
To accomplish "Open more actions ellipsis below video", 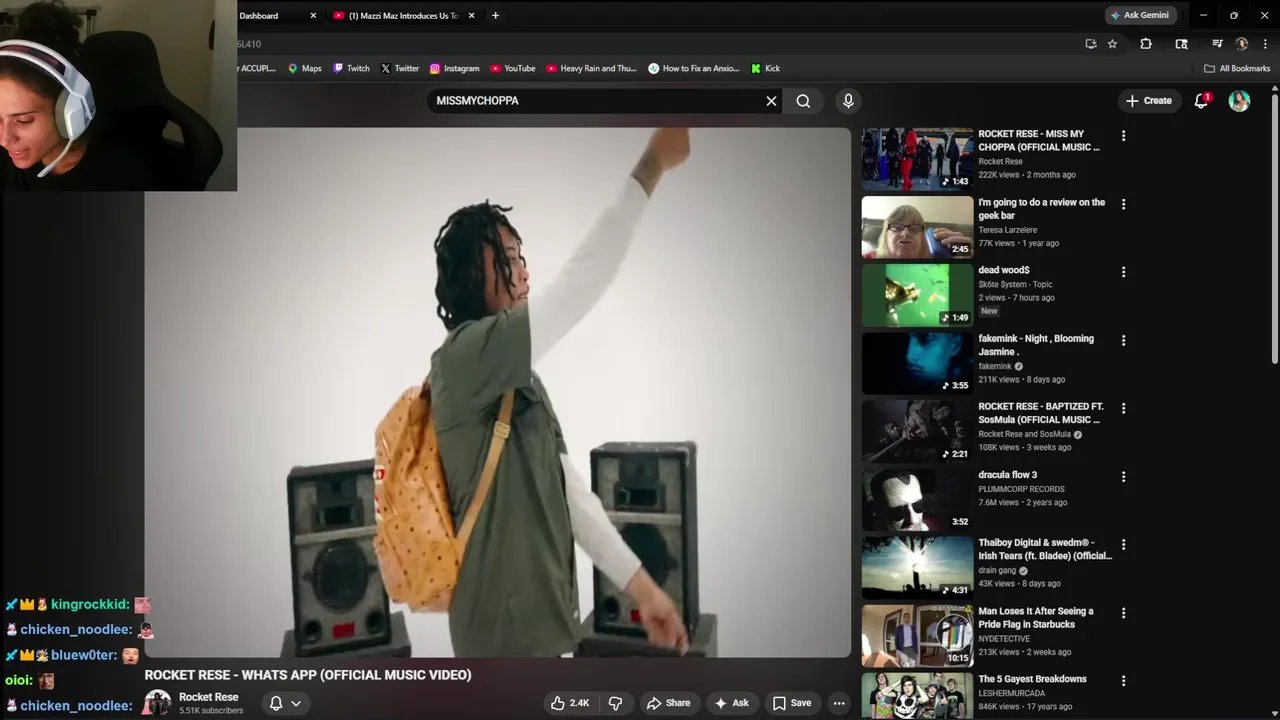I will click(x=839, y=703).
